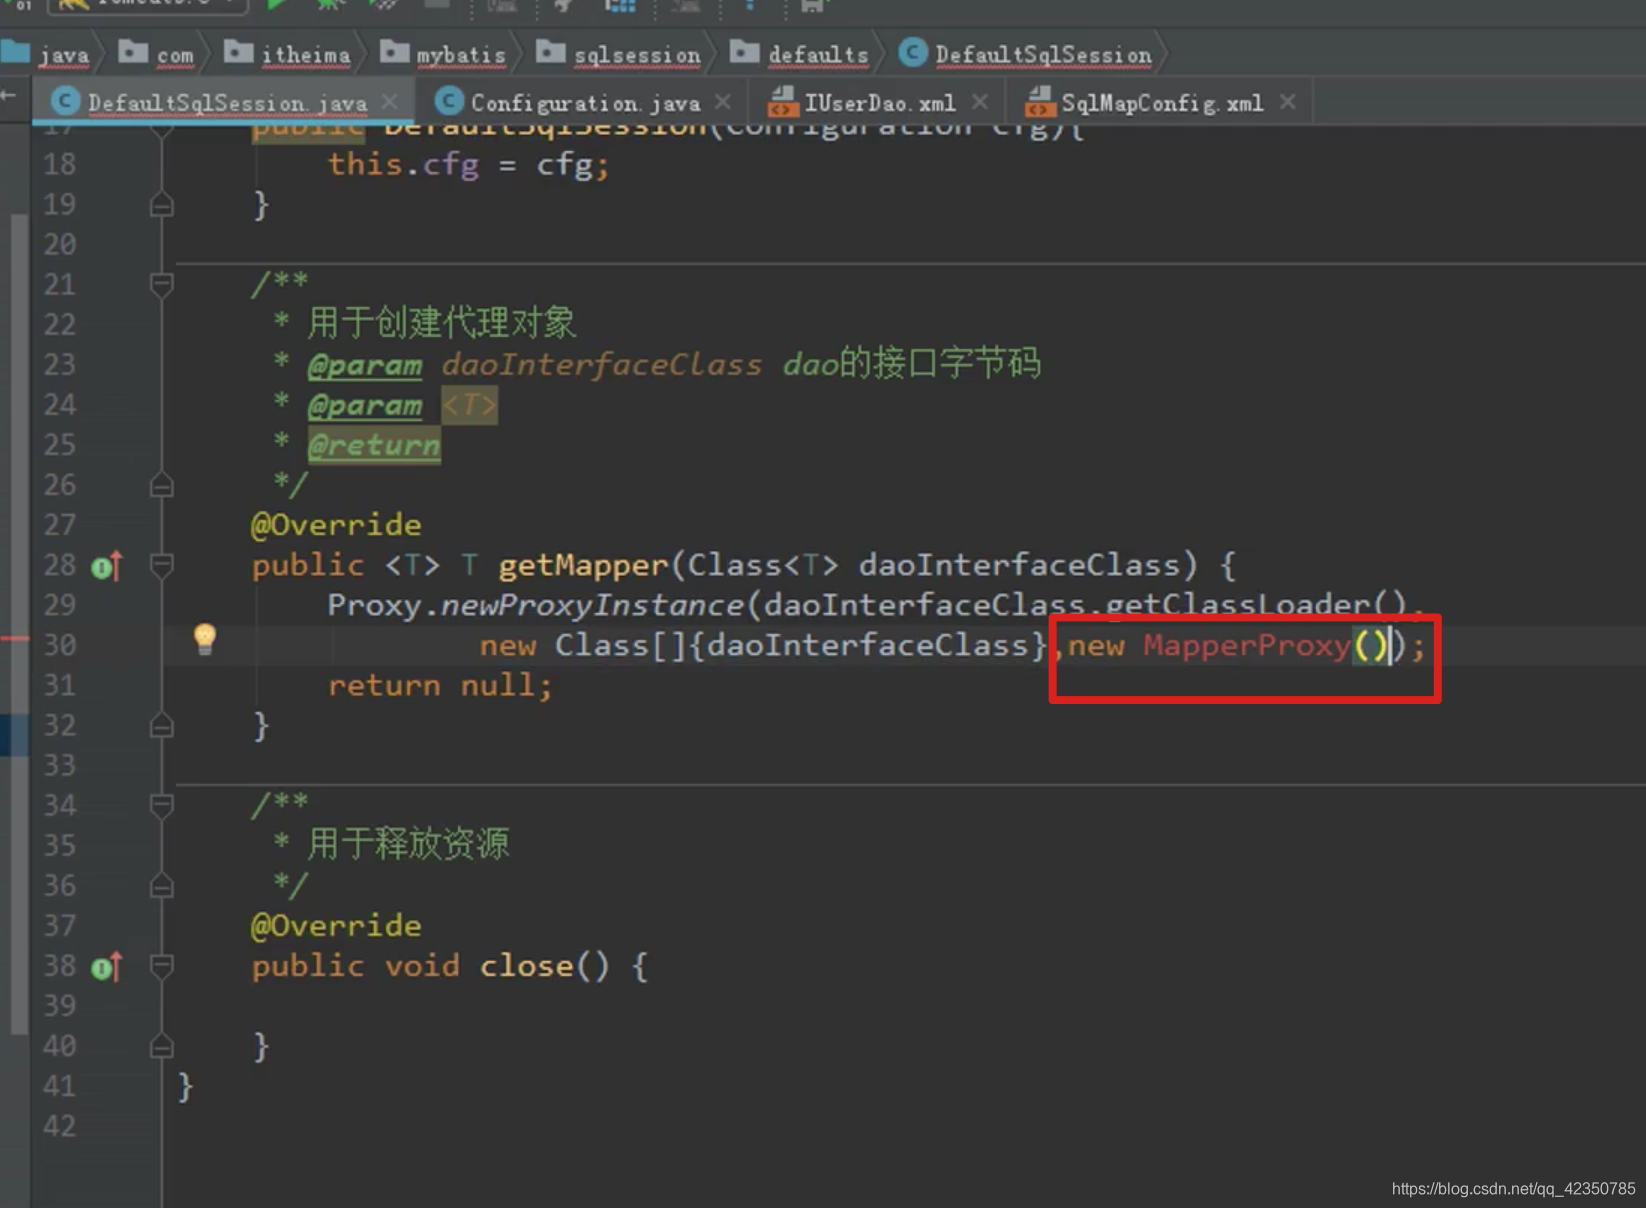This screenshot has width=1646, height=1208.
Task: Open the com breadcrumb
Action: (x=175, y=55)
